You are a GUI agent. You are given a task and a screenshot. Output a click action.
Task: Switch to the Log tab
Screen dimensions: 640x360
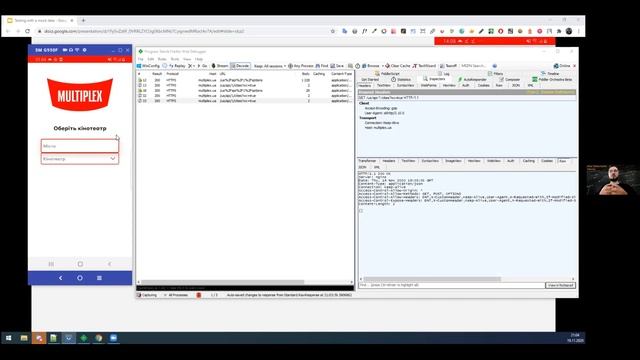[444, 73]
